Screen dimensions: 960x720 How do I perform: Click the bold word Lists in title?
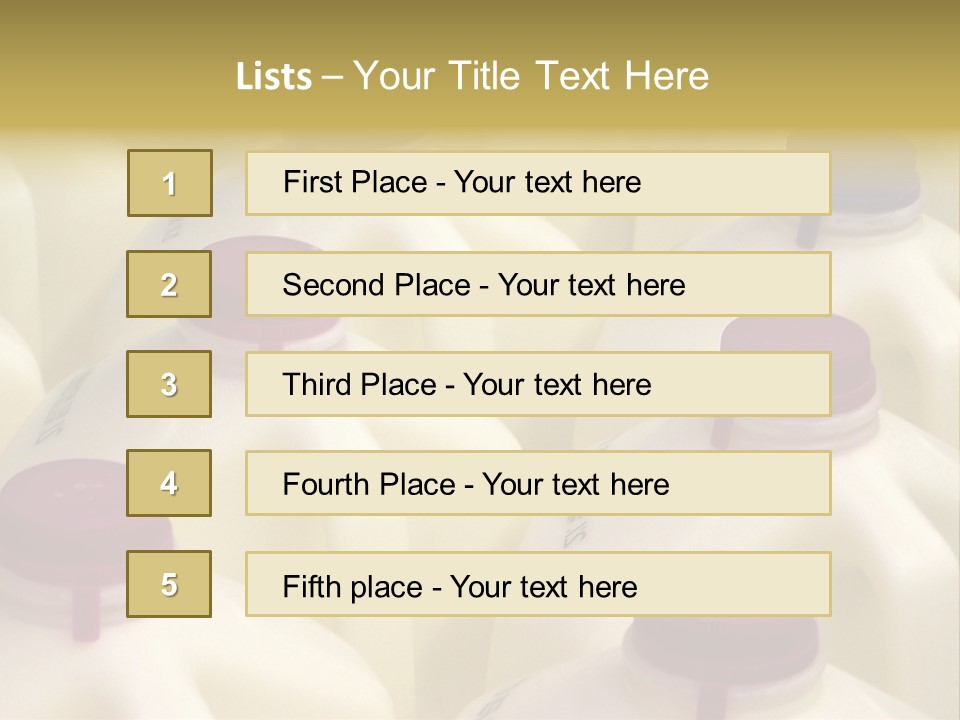pos(274,76)
